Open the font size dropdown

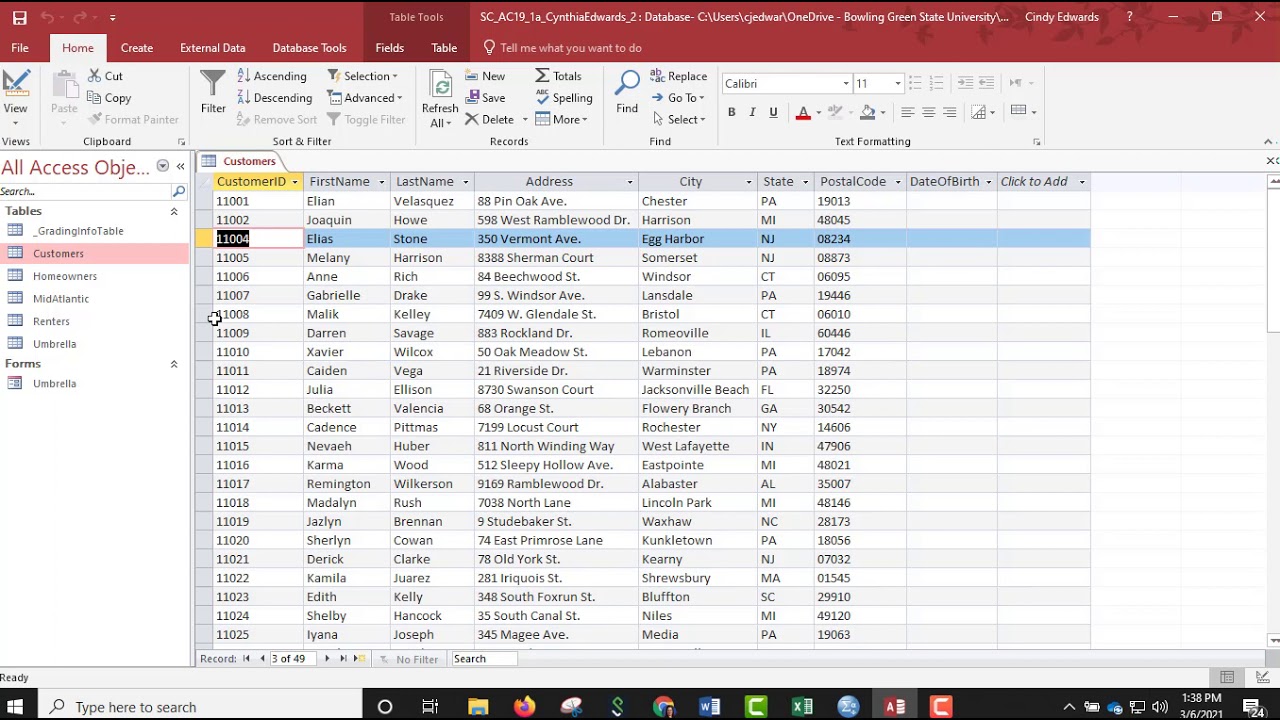897,83
